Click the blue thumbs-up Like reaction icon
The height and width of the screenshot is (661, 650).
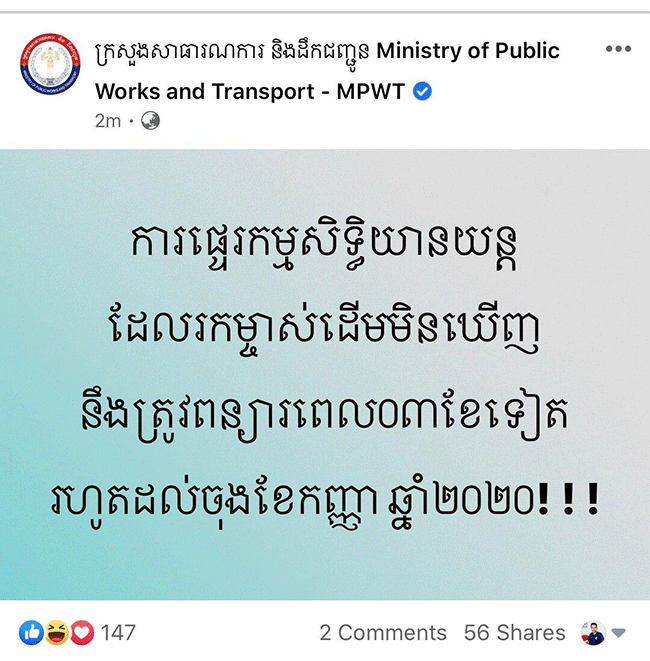point(31,633)
